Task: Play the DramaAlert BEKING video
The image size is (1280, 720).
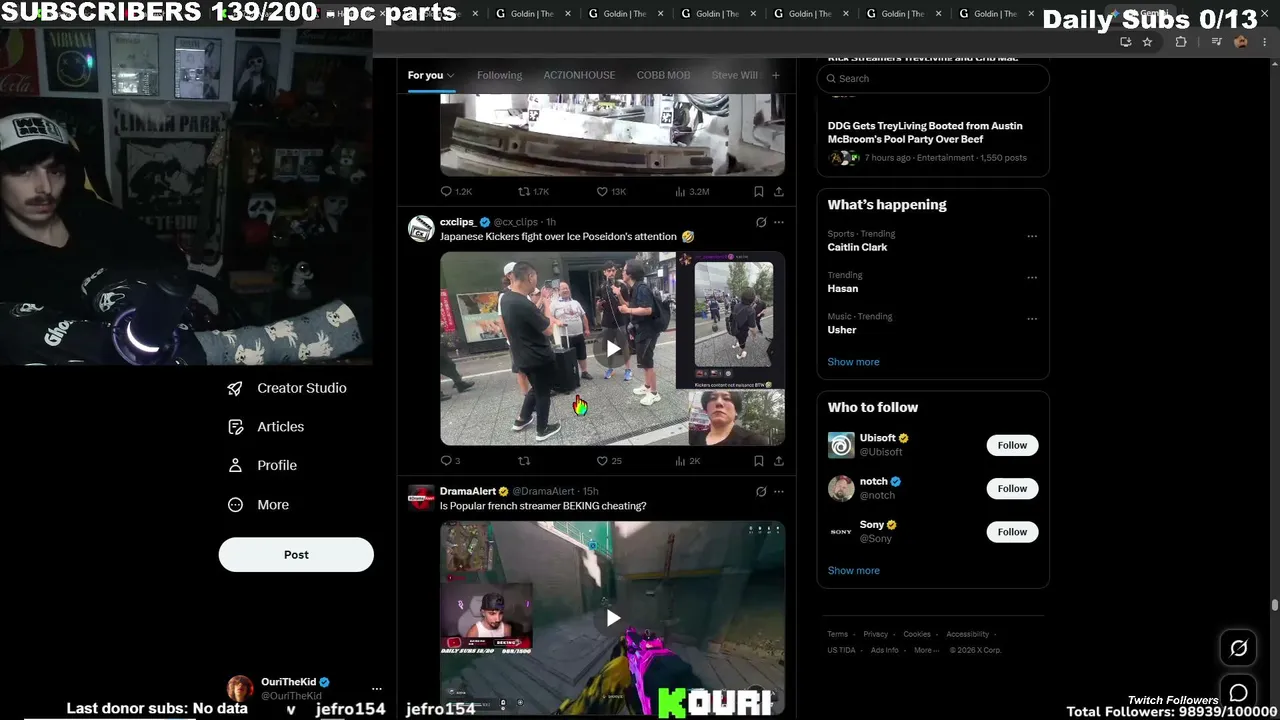Action: click(x=613, y=618)
